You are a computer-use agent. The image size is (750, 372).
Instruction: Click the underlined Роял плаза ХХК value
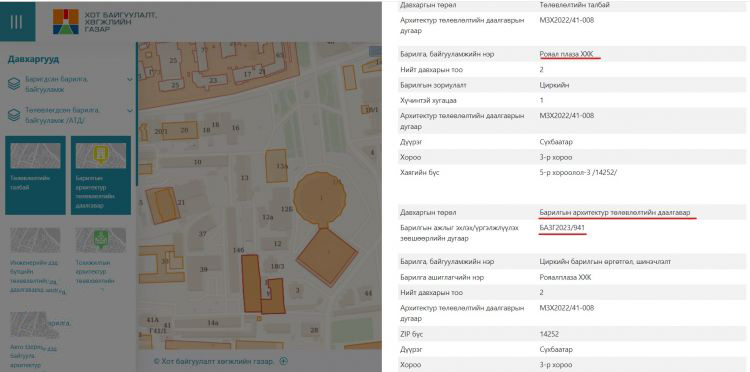pyautogui.click(x=566, y=55)
